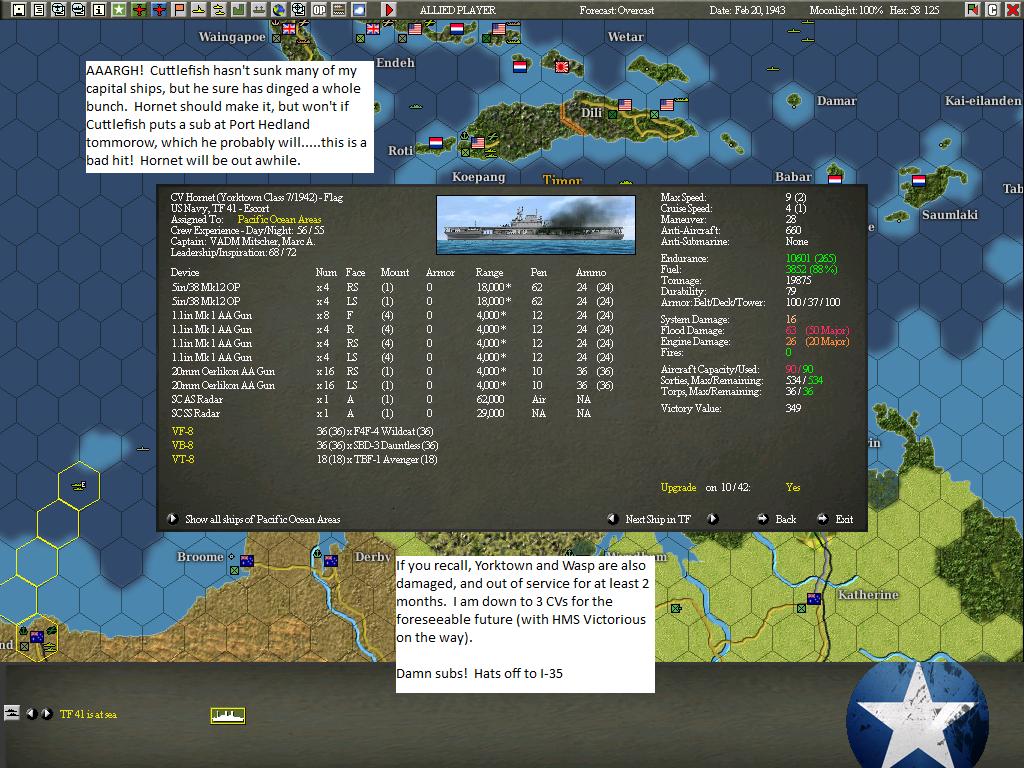Open air group VT-8
Image resolution: width=1024 pixels, height=768 pixels.
(182, 460)
